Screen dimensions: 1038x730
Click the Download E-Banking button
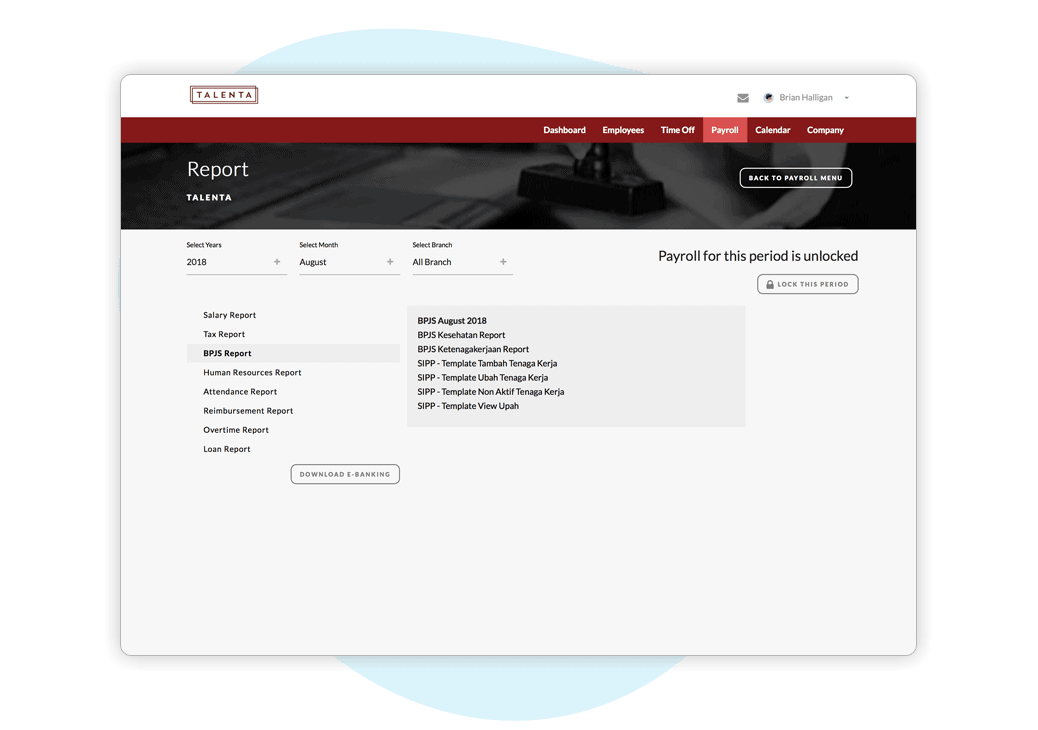click(x=345, y=474)
